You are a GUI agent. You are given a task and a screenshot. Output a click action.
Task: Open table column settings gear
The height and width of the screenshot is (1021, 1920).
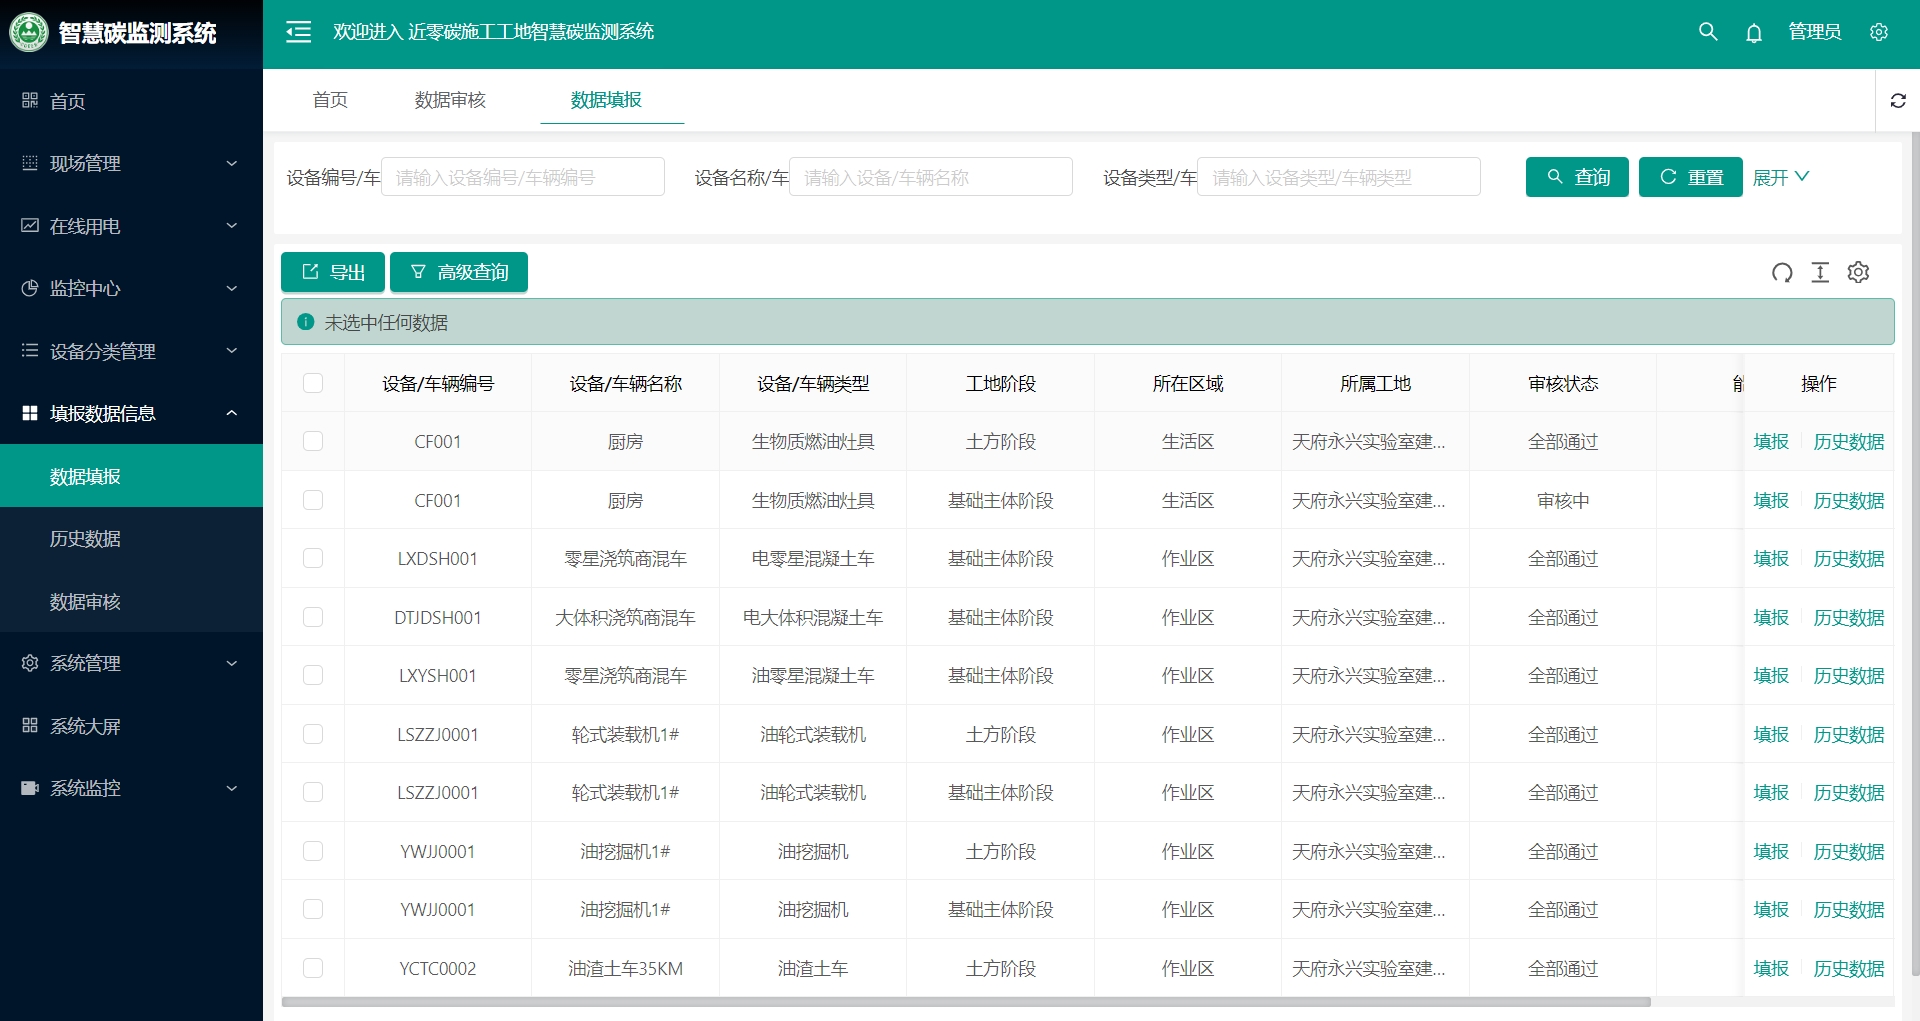point(1858,272)
